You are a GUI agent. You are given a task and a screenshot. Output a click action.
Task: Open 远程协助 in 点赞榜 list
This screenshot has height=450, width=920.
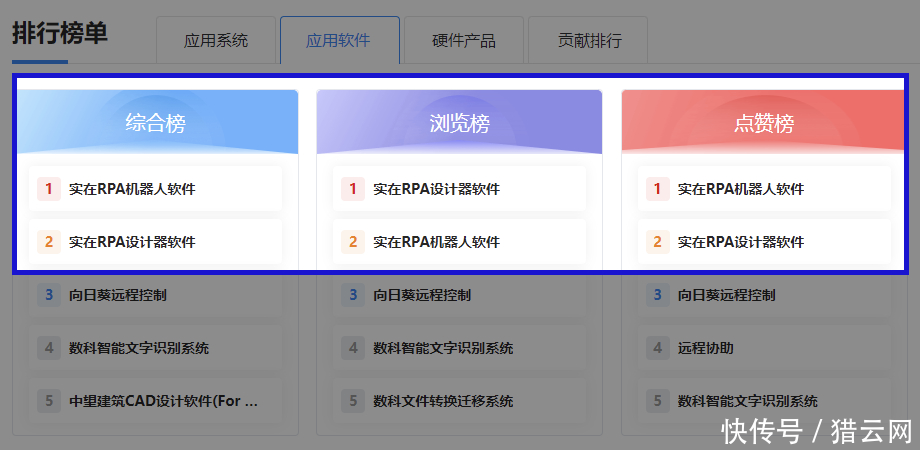pyautogui.click(x=705, y=348)
